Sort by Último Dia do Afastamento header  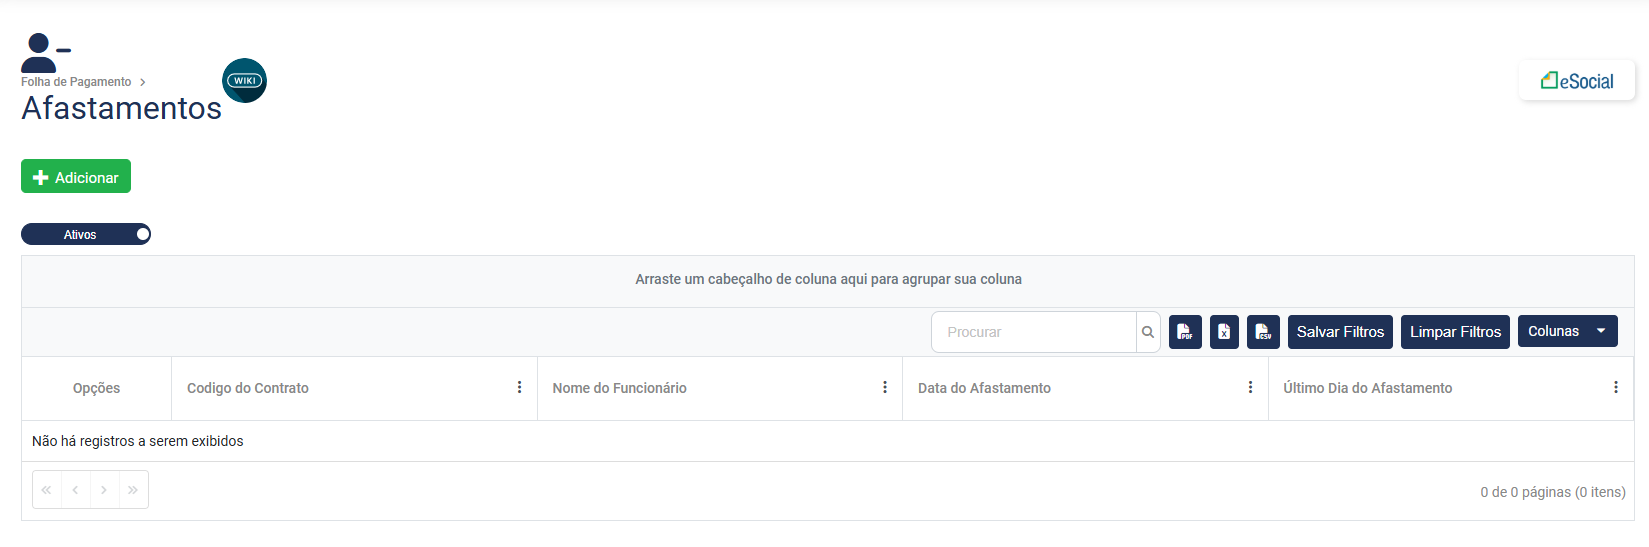point(1368,388)
